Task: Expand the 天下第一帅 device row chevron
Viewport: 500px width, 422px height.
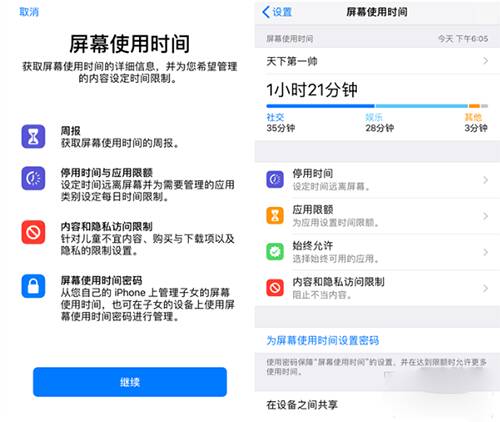Action: (486, 61)
